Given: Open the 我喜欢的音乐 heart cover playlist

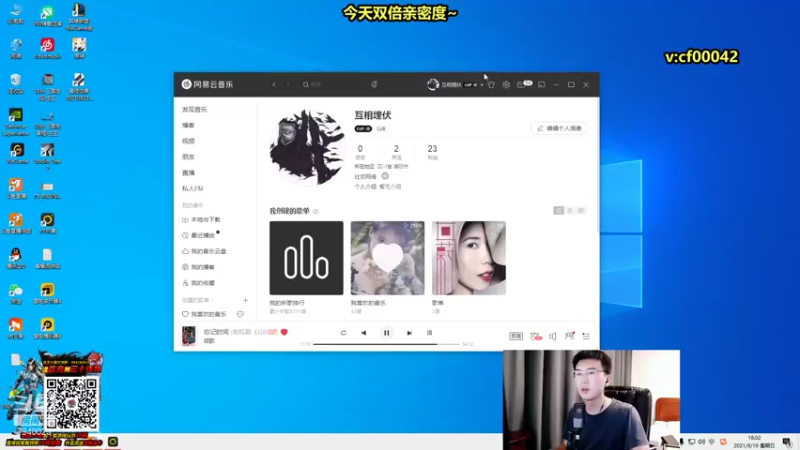Looking at the screenshot, I should (x=387, y=258).
